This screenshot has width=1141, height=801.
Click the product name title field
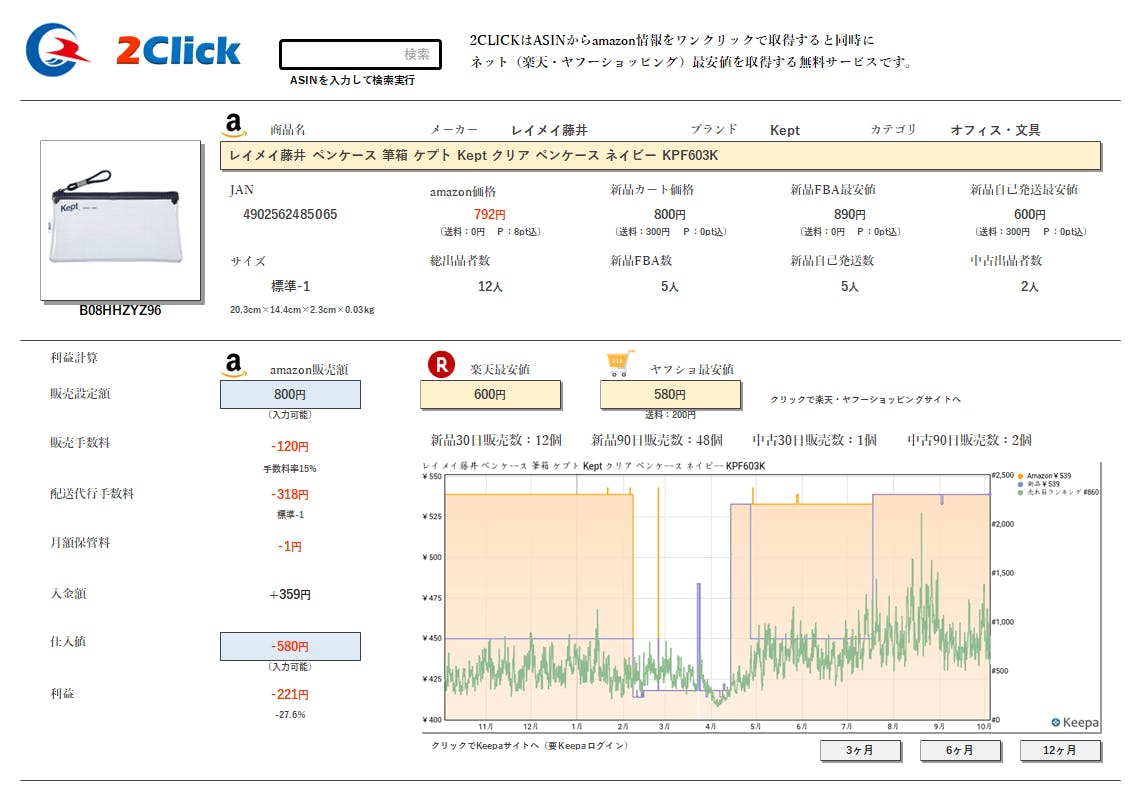tap(660, 156)
